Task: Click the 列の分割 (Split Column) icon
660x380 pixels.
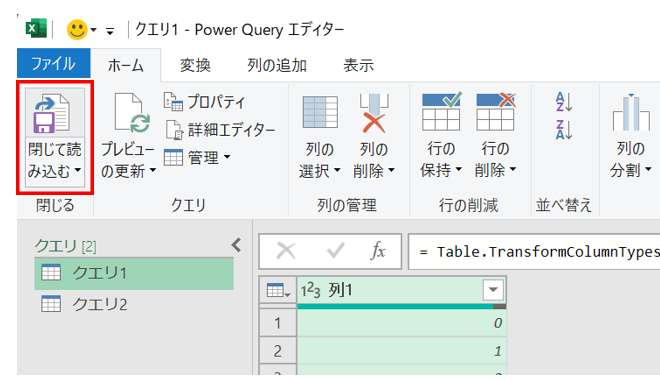Action: (631, 112)
